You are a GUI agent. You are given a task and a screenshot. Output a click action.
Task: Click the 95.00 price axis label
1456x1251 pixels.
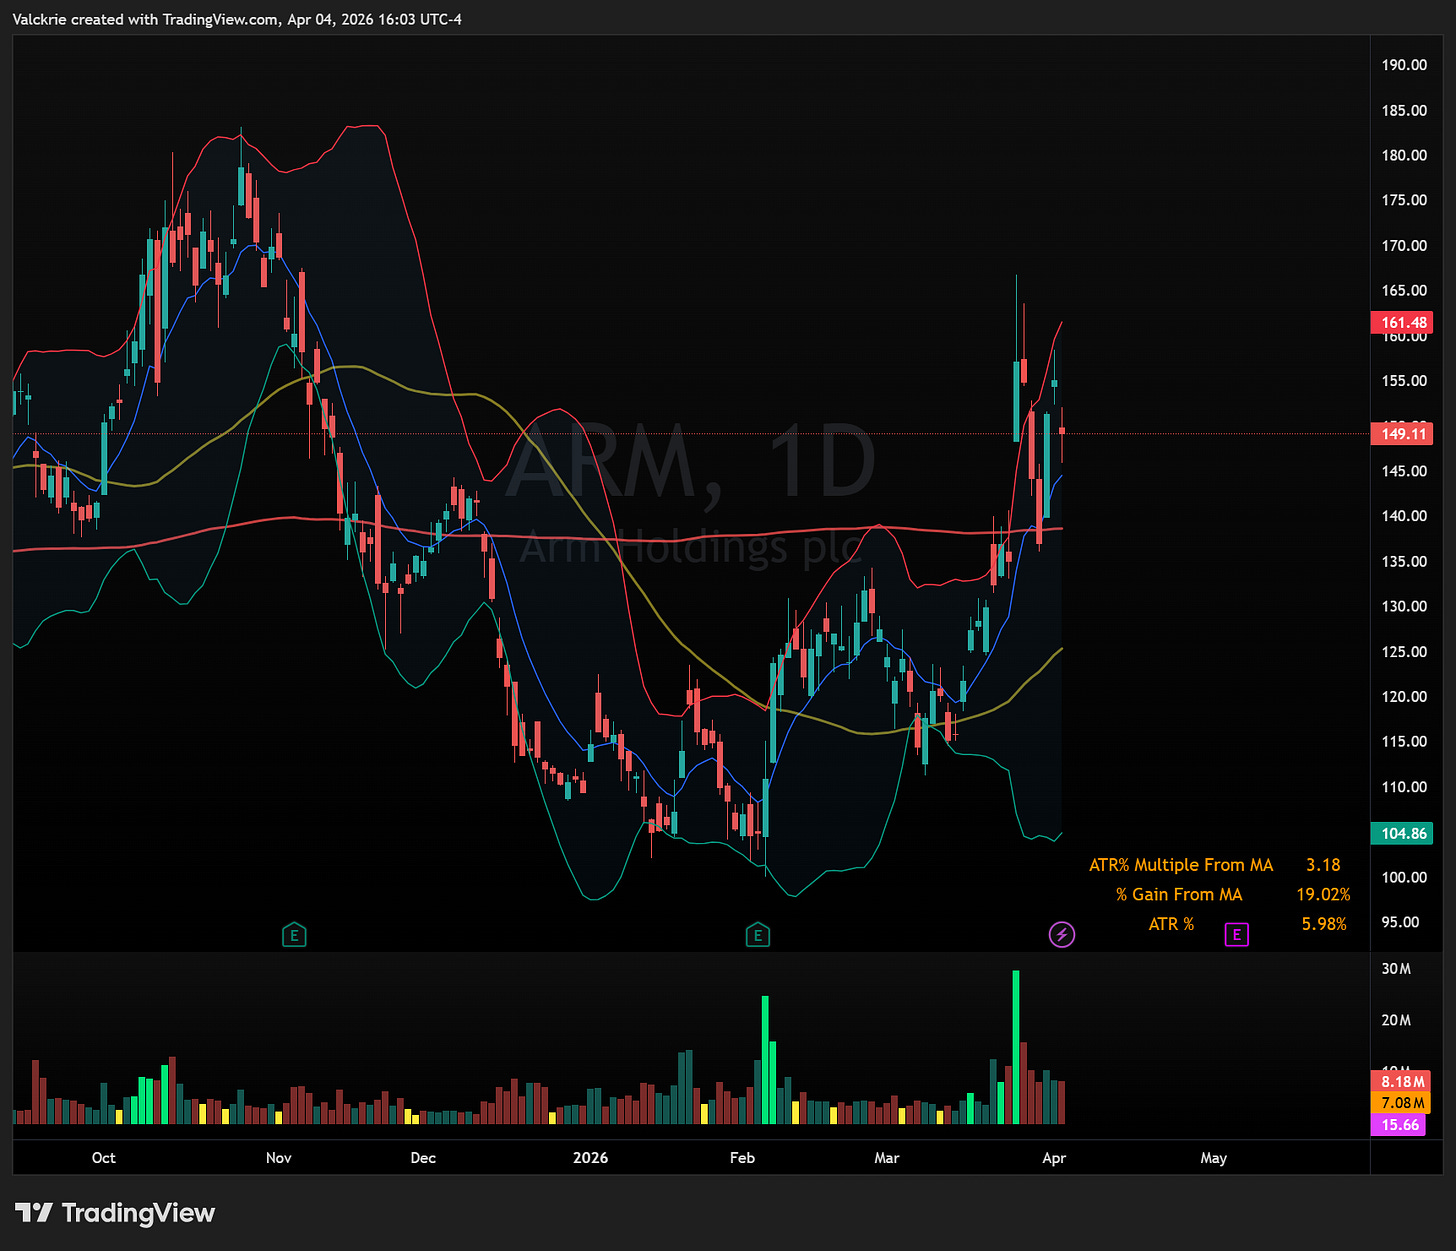[x=1400, y=922]
